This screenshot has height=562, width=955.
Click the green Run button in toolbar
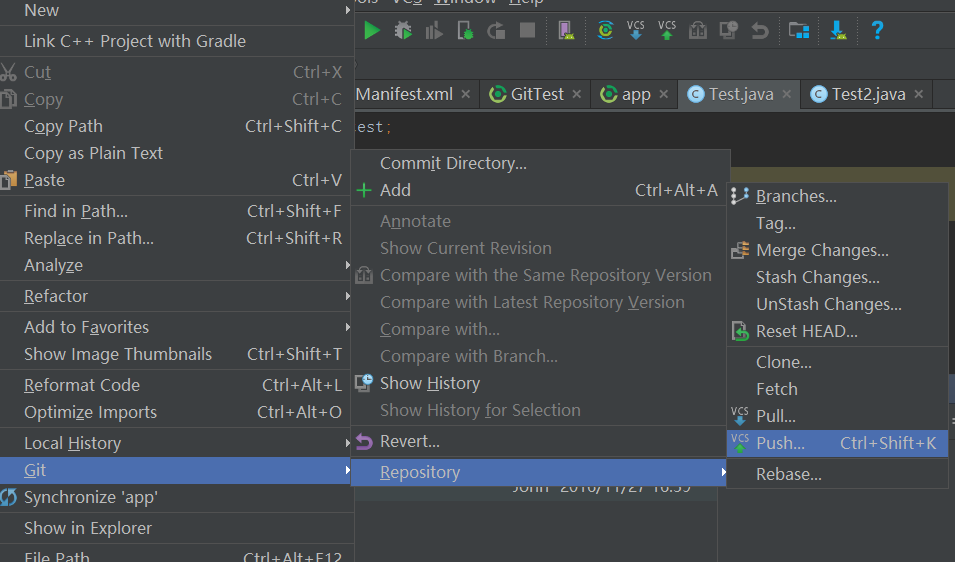coord(372,30)
